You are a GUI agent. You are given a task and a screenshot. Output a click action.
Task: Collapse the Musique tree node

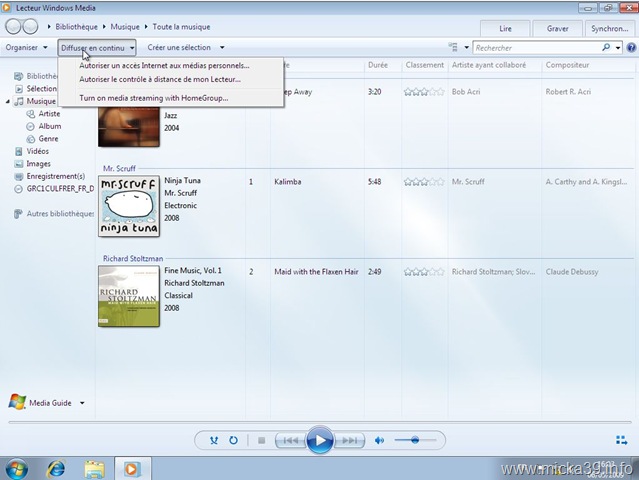pos(8,101)
